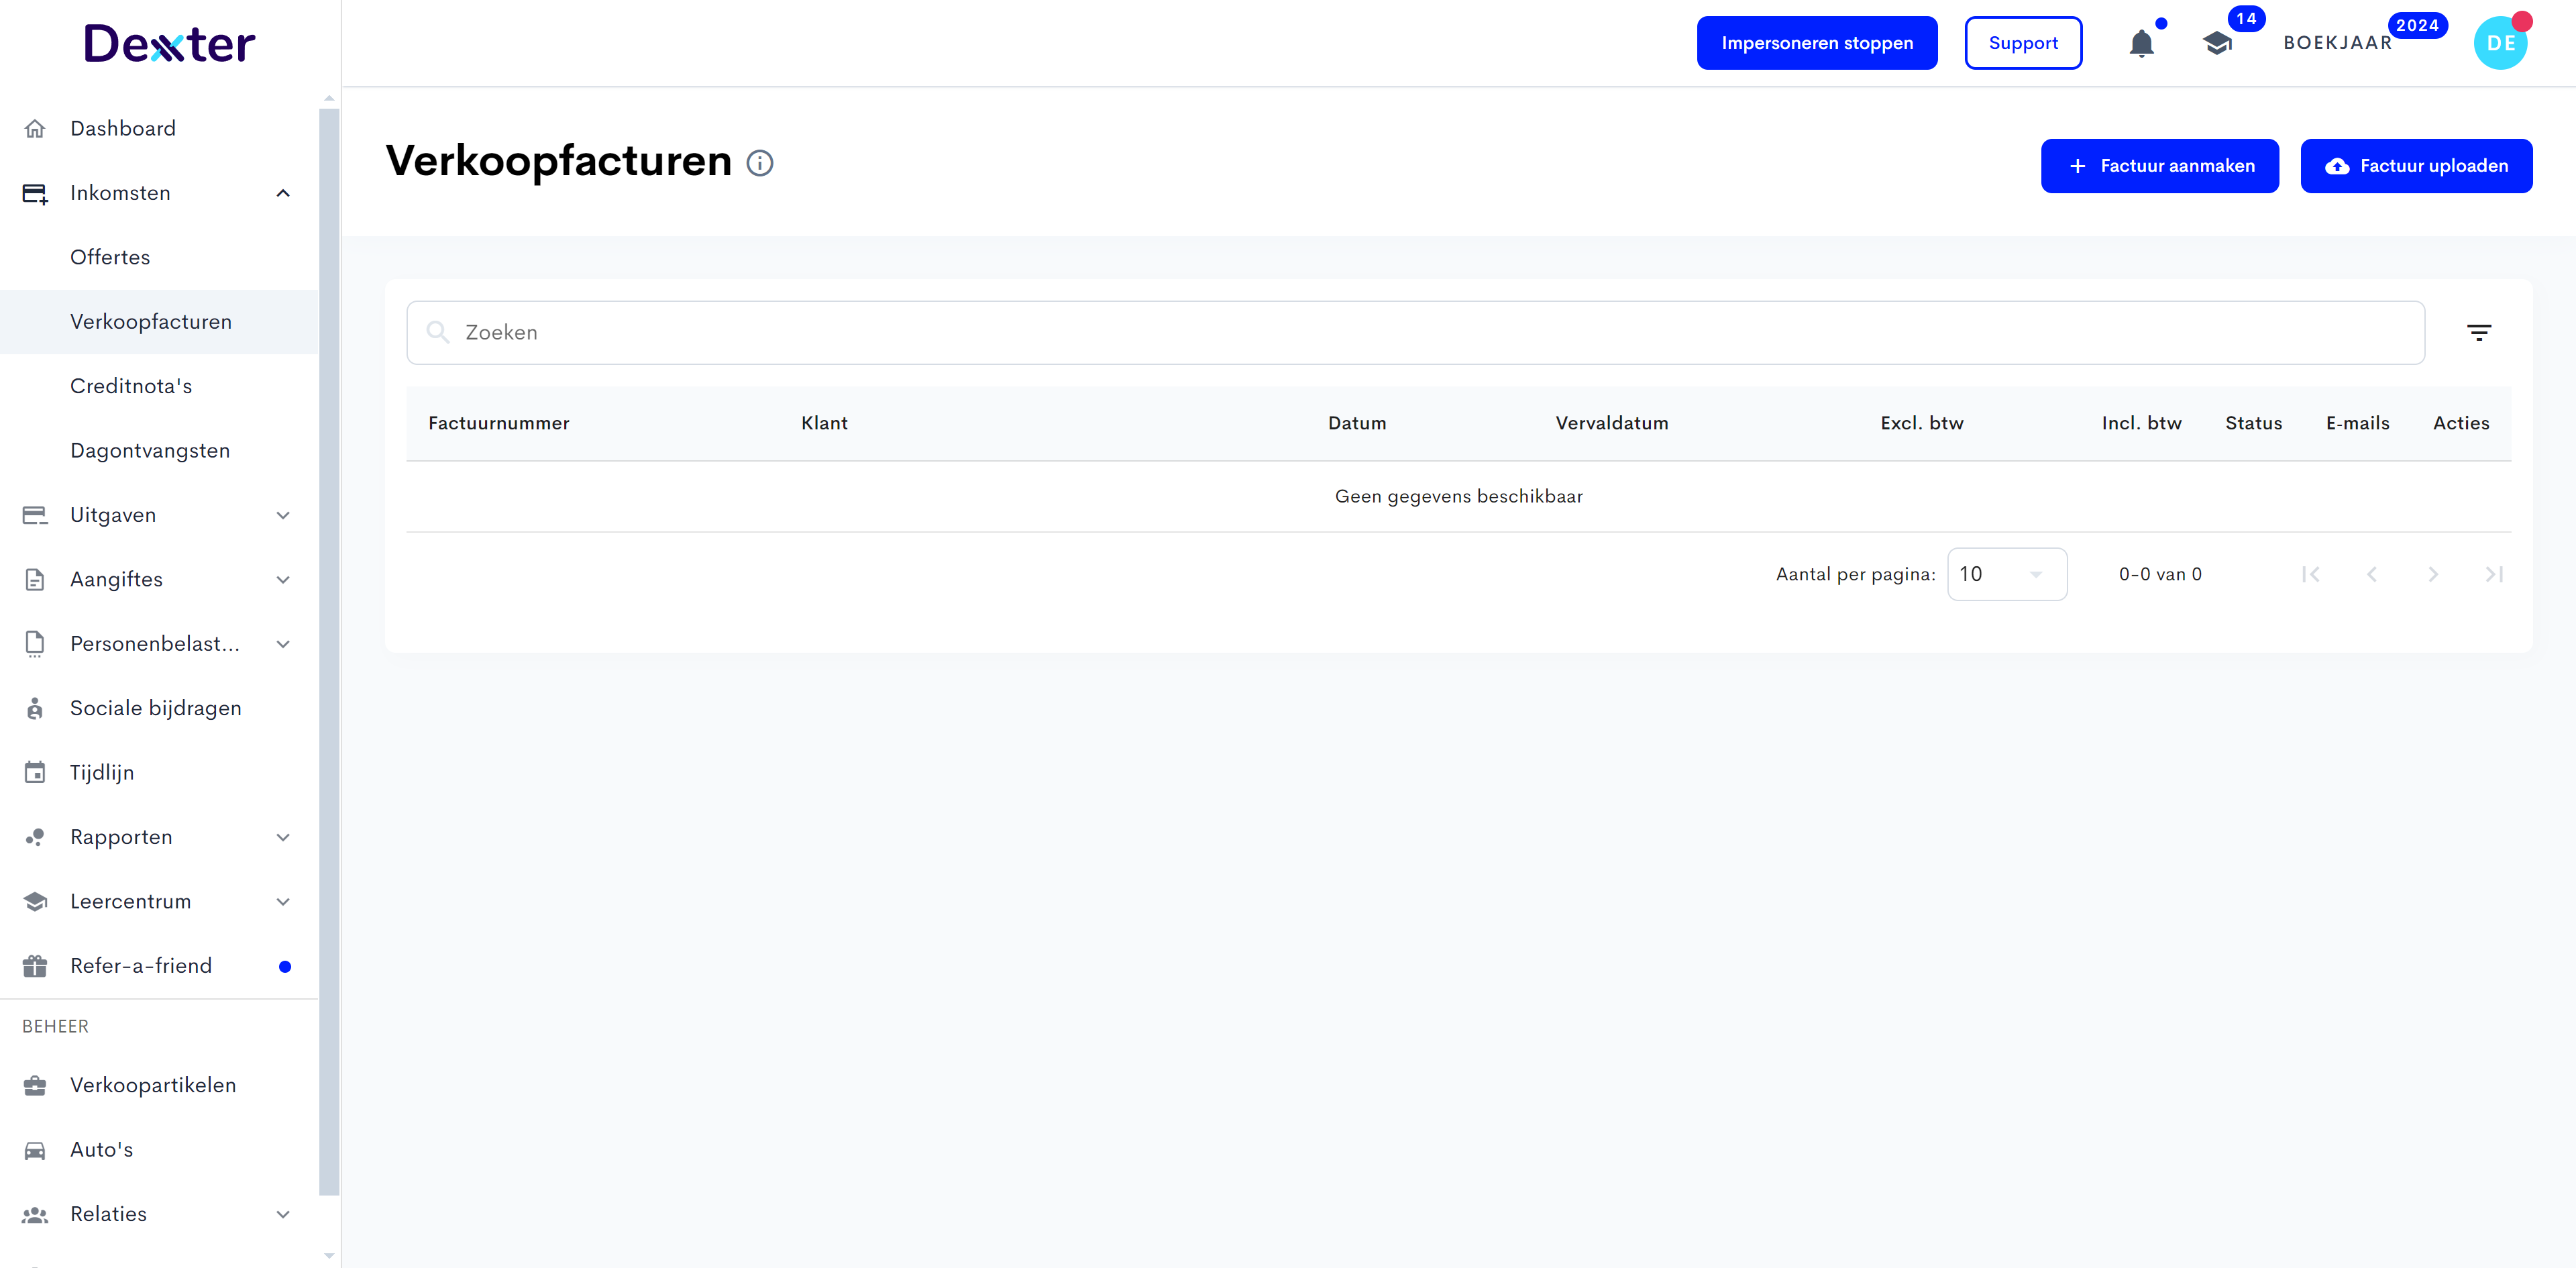This screenshot has width=2576, height=1268.
Task: Click the DE user avatar
Action: tap(2500, 44)
